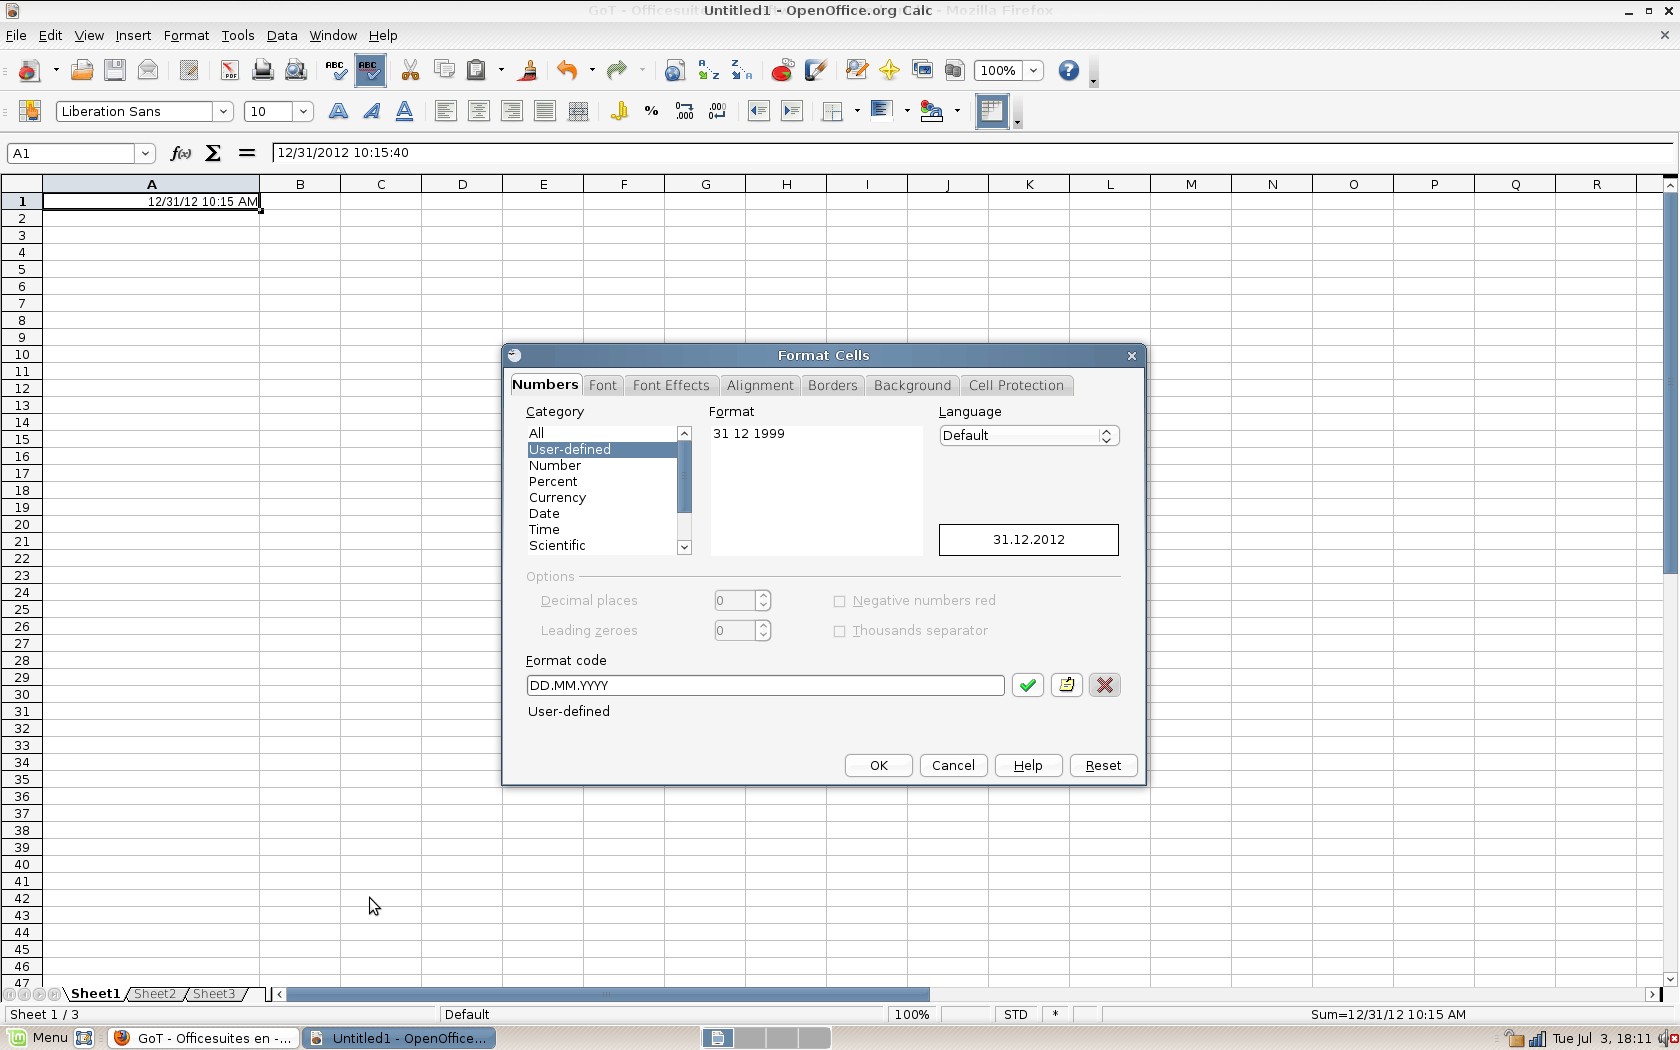1680x1050 pixels.
Task: Cut selection with the scissors icon
Action: (x=410, y=70)
